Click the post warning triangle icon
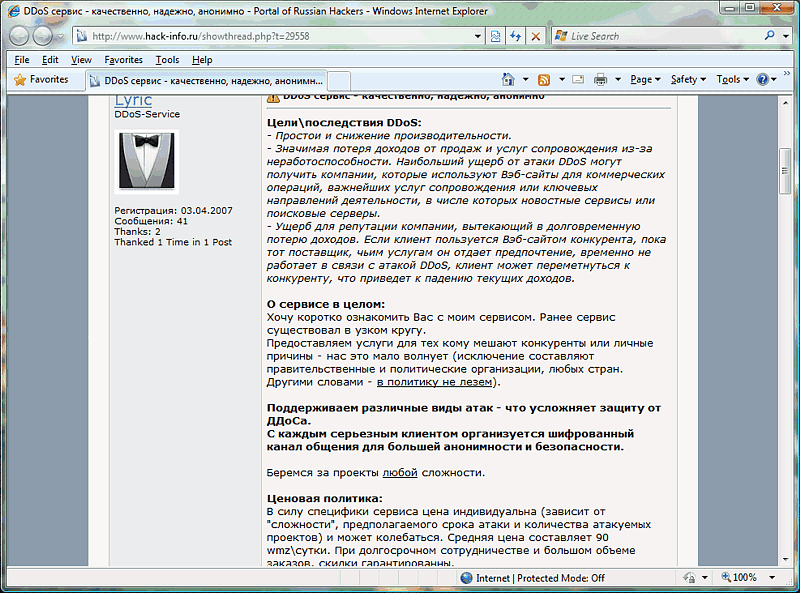 point(273,97)
